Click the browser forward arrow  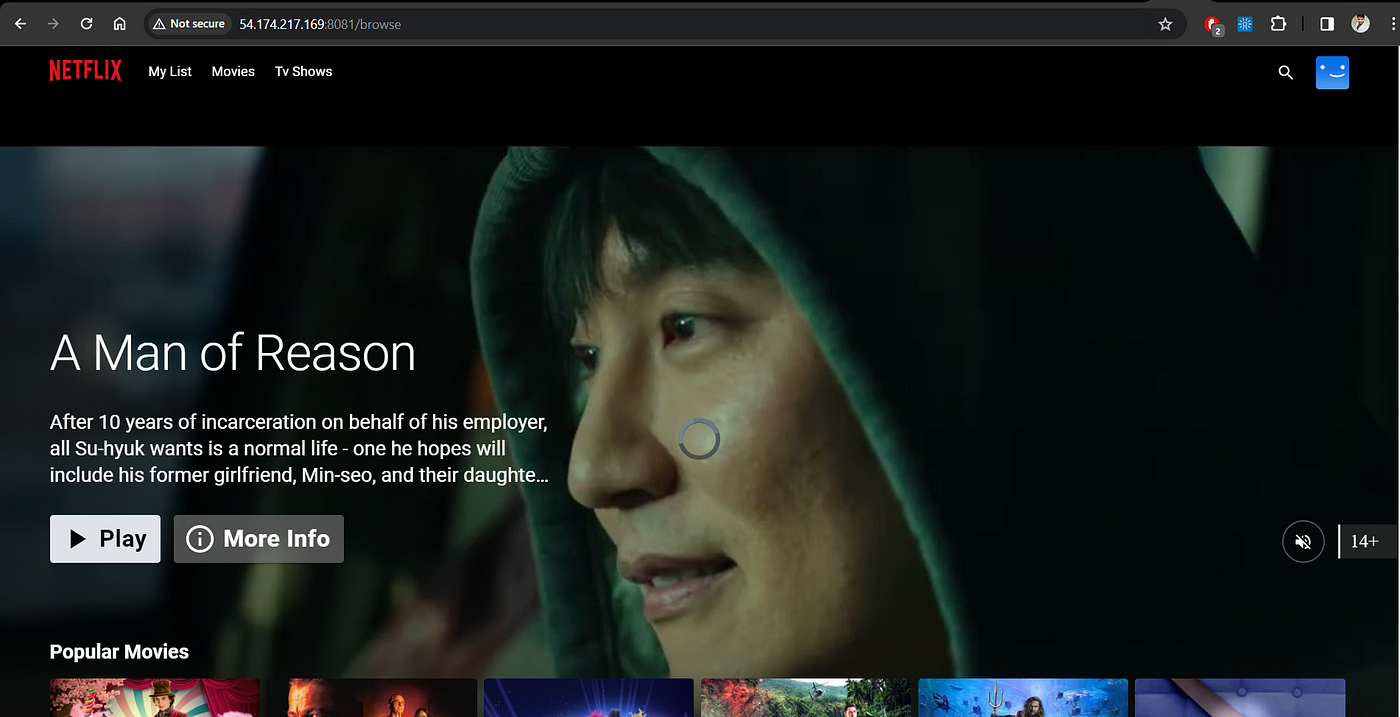[x=53, y=23]
